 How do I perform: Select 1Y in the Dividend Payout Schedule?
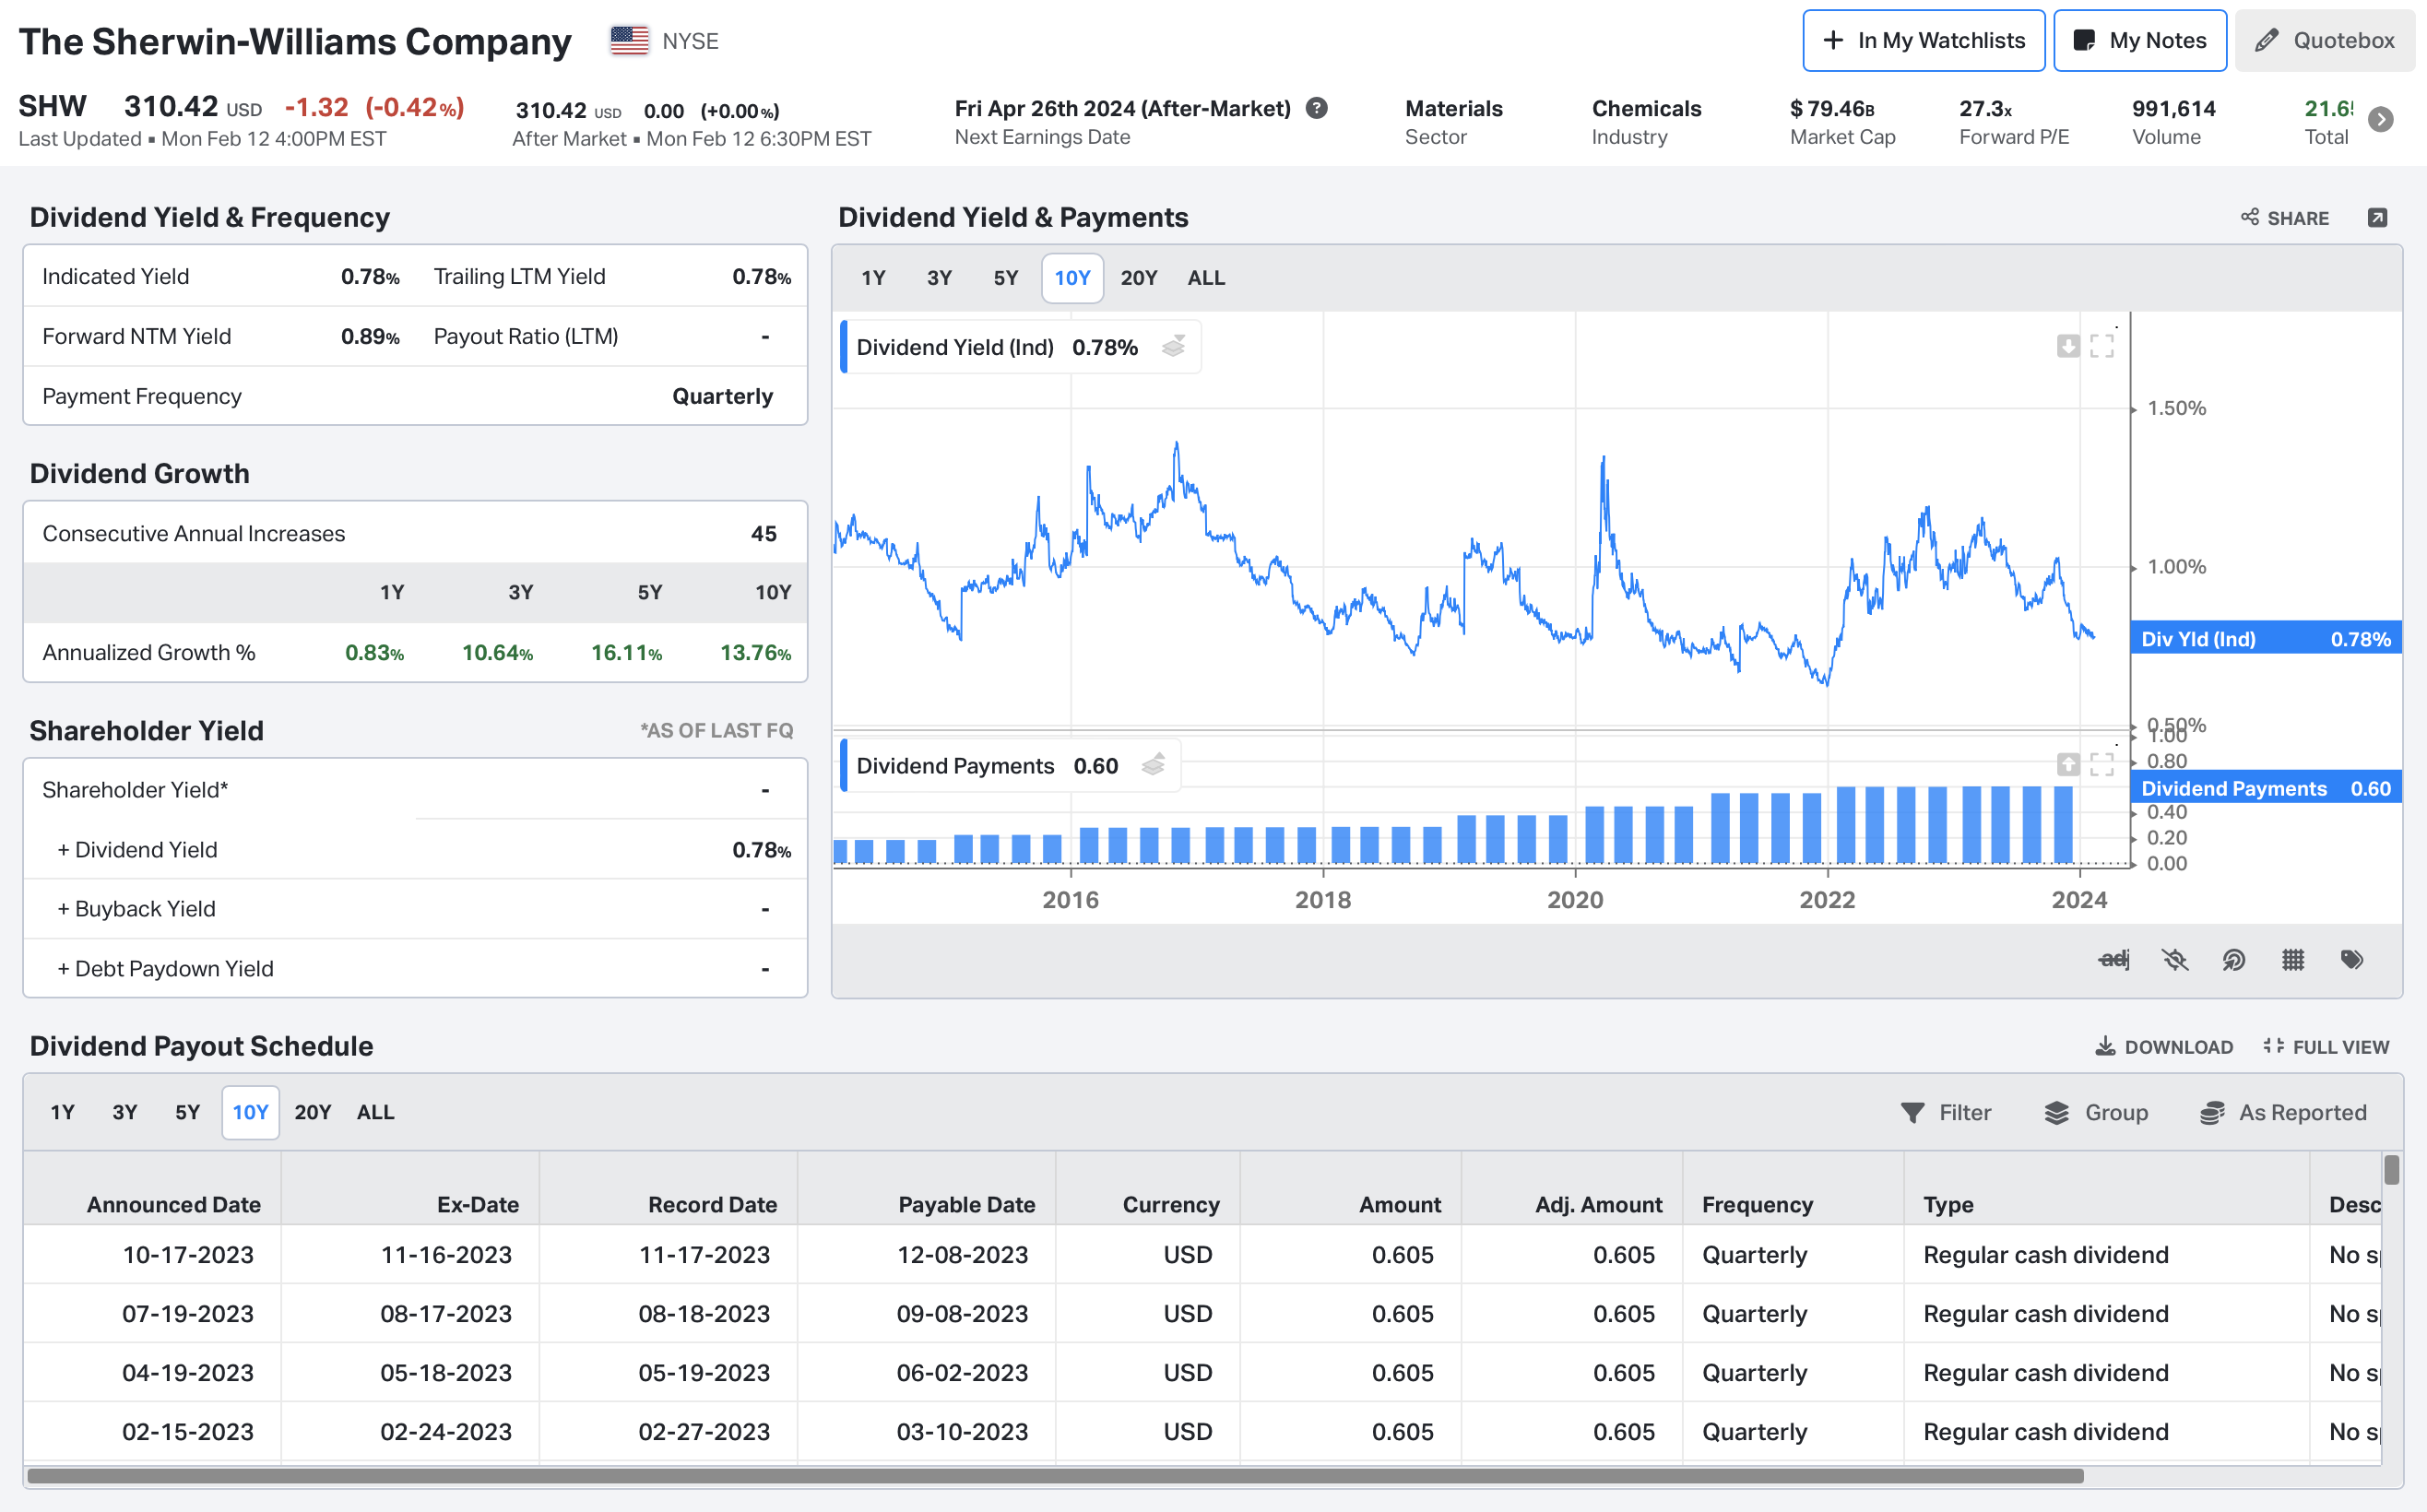point(62,1112)
